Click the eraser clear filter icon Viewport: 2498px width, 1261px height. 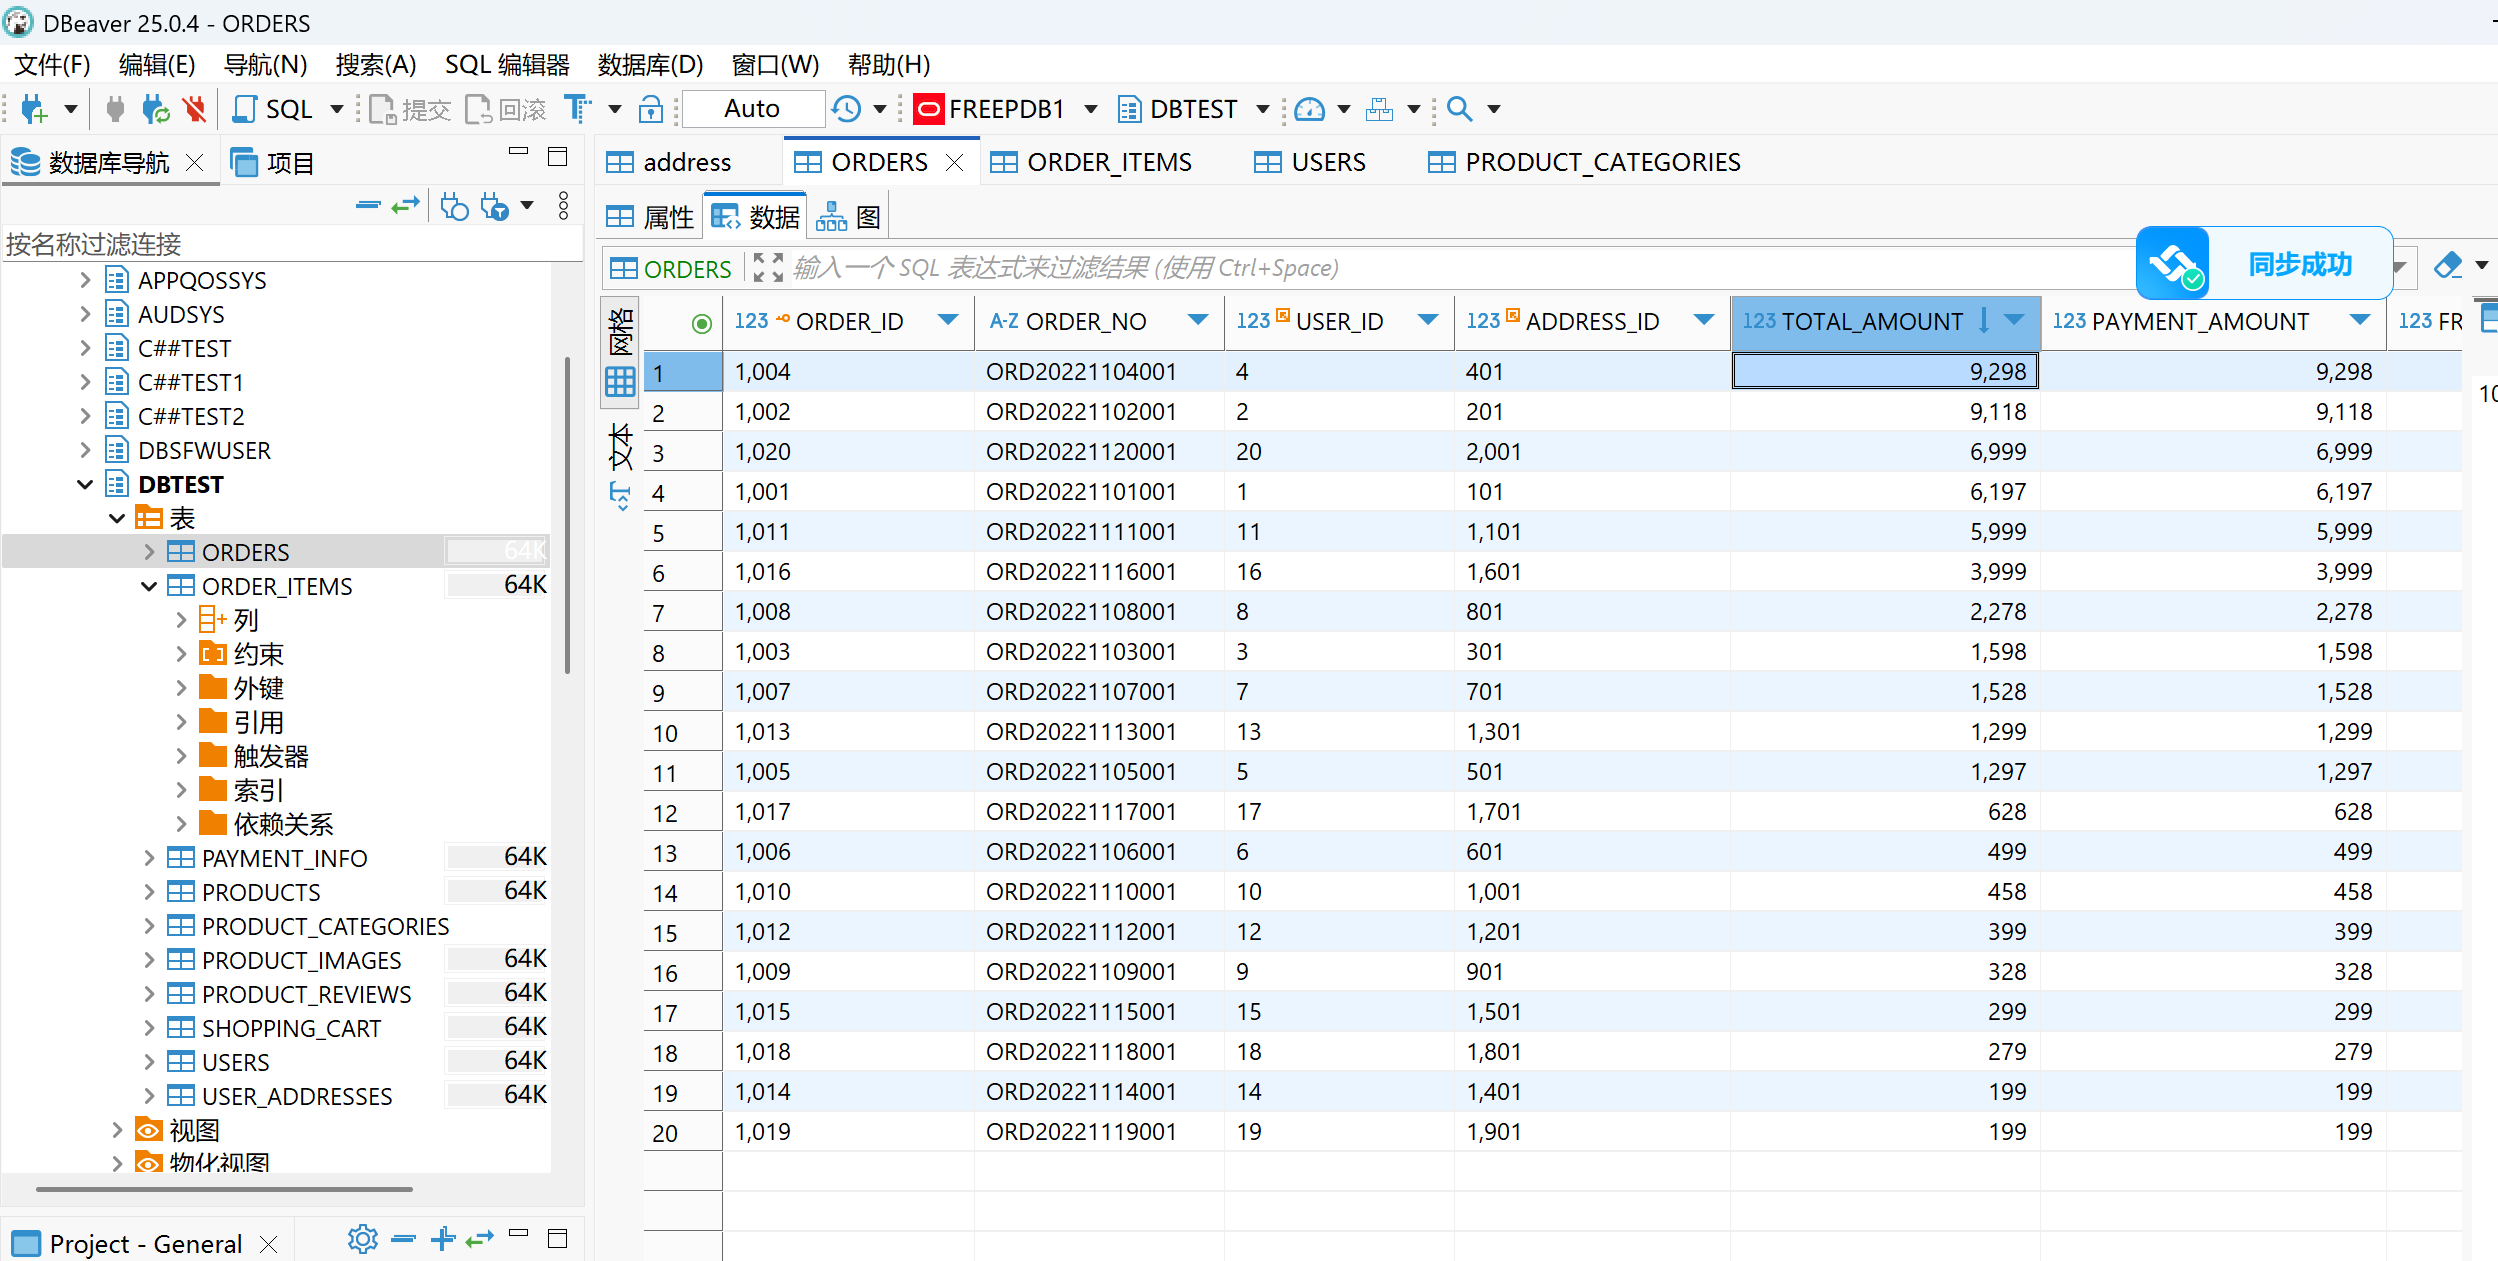2447,266
